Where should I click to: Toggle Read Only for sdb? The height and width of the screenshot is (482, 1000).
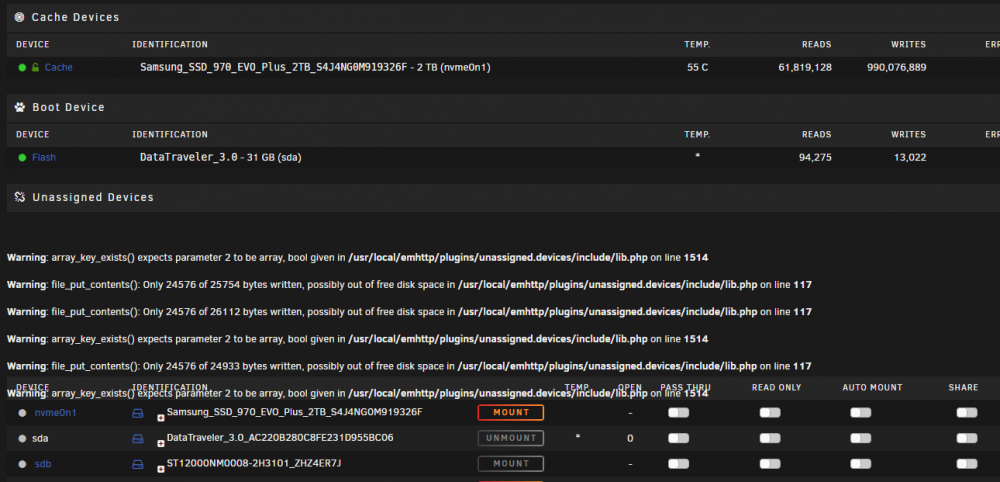pyautogui.click(x=770, y=464)
